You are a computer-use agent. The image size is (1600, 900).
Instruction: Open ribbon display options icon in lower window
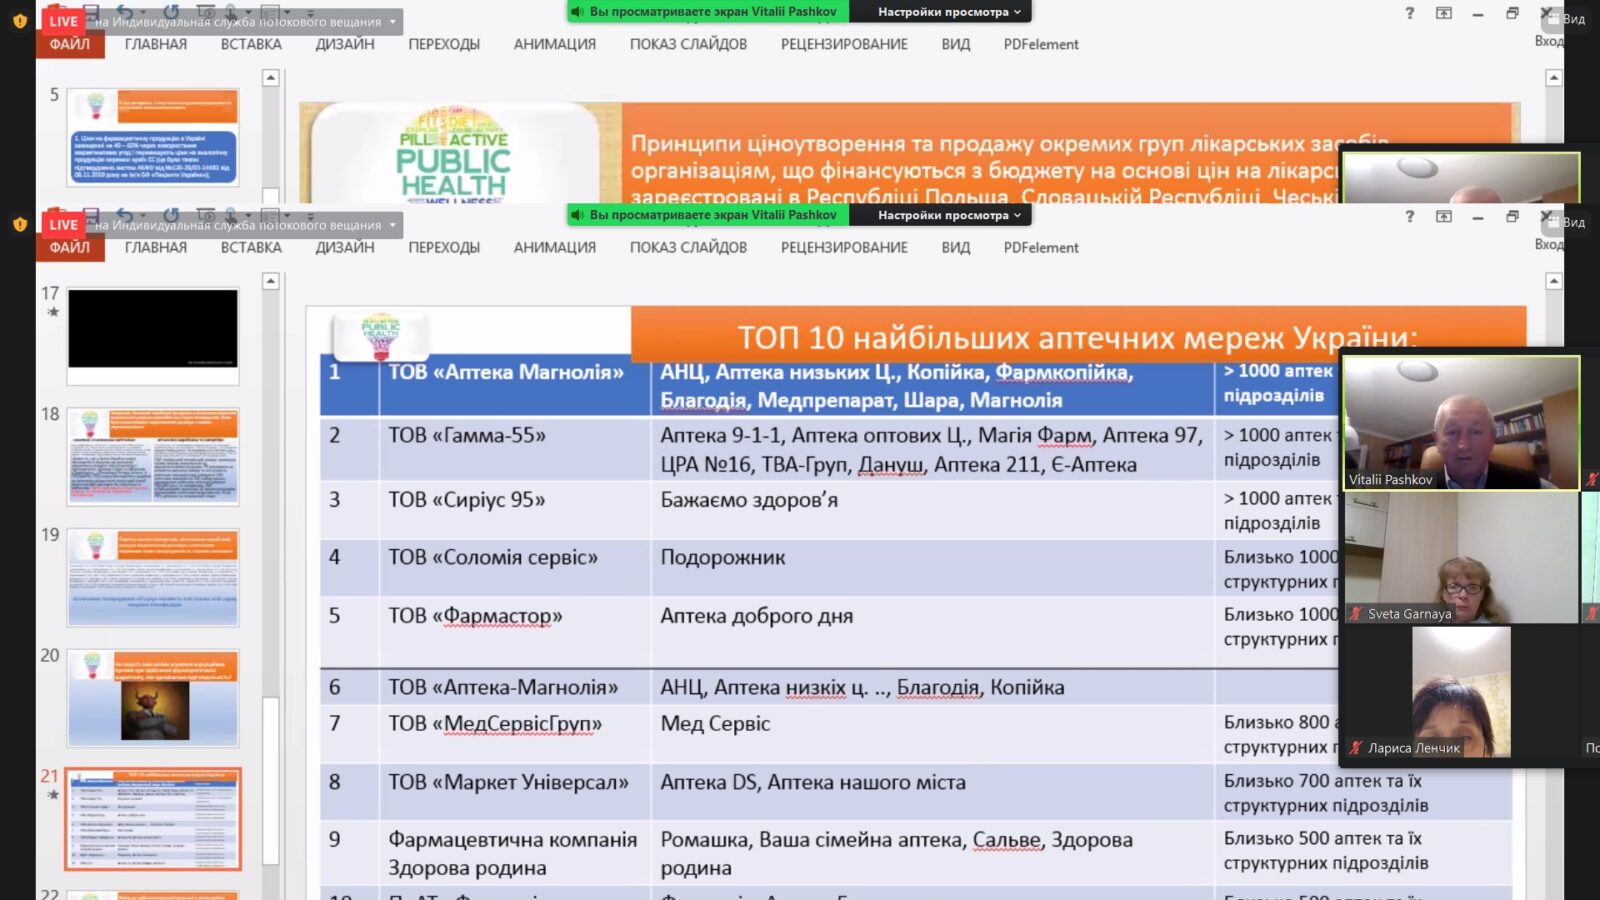click(1444, 216)
